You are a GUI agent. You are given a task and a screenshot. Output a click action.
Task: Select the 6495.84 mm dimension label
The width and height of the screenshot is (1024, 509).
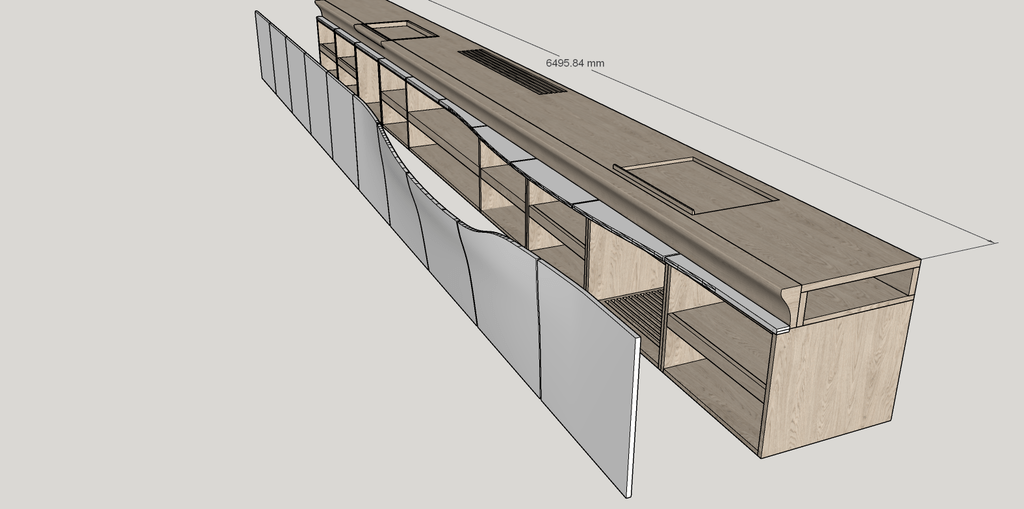[x=575, y=63]
